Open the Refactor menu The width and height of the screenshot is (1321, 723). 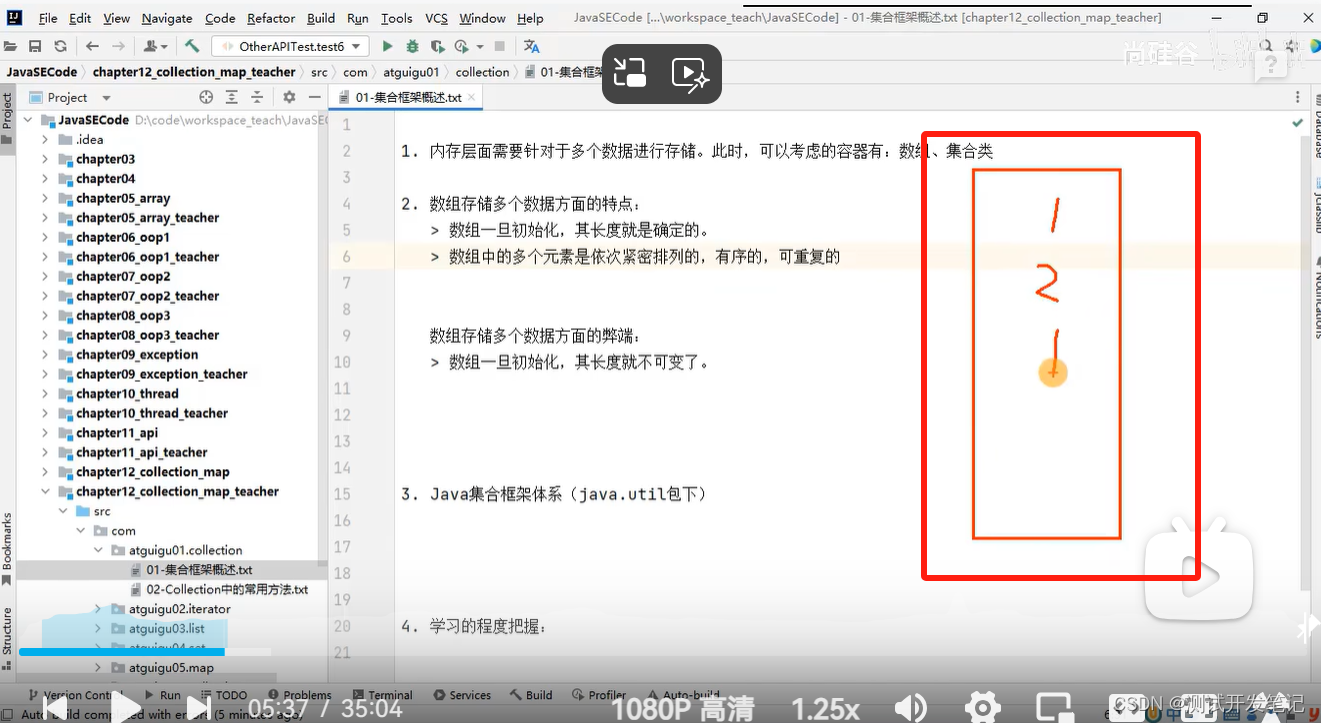pos(271,18)
